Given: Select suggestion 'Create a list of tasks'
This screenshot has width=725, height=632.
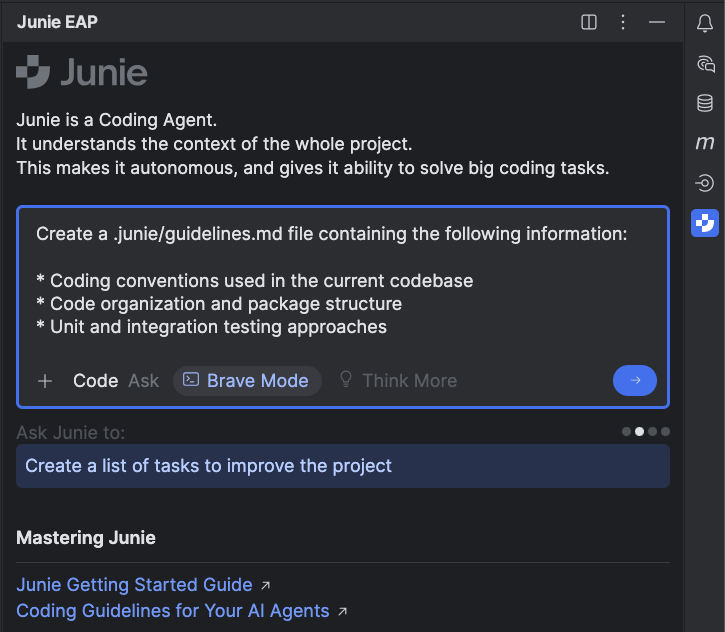Looking at the screenshot, I should (x=343, y=466).
